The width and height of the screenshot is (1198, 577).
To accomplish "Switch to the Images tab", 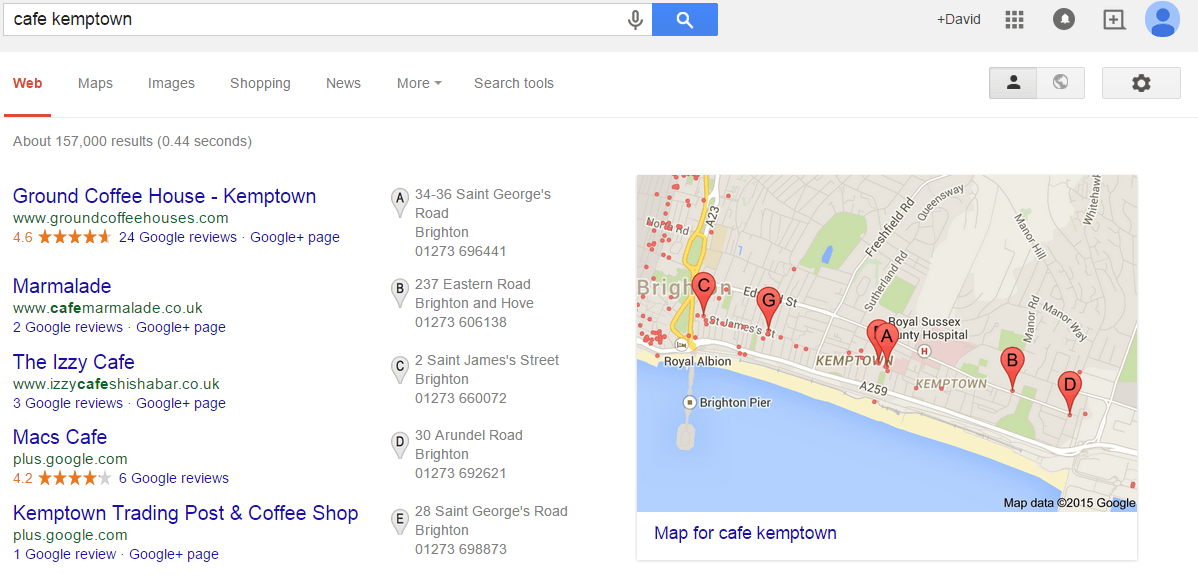I will coord(171,84).
